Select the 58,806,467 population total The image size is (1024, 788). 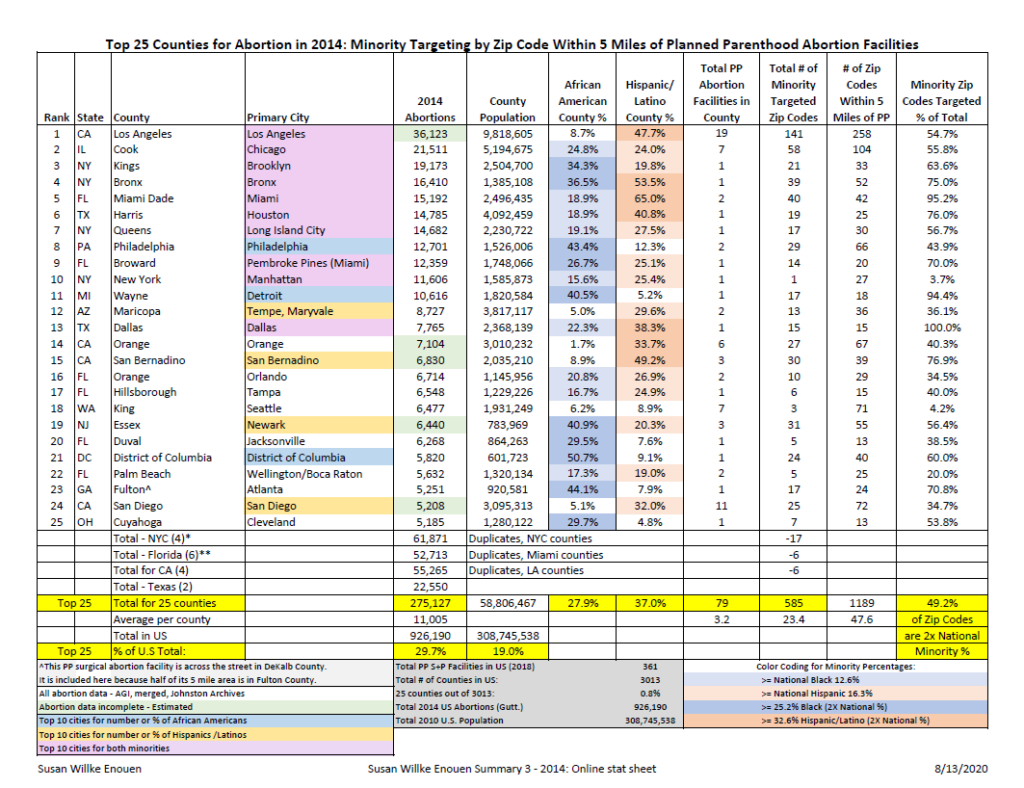tap(507, 603)
